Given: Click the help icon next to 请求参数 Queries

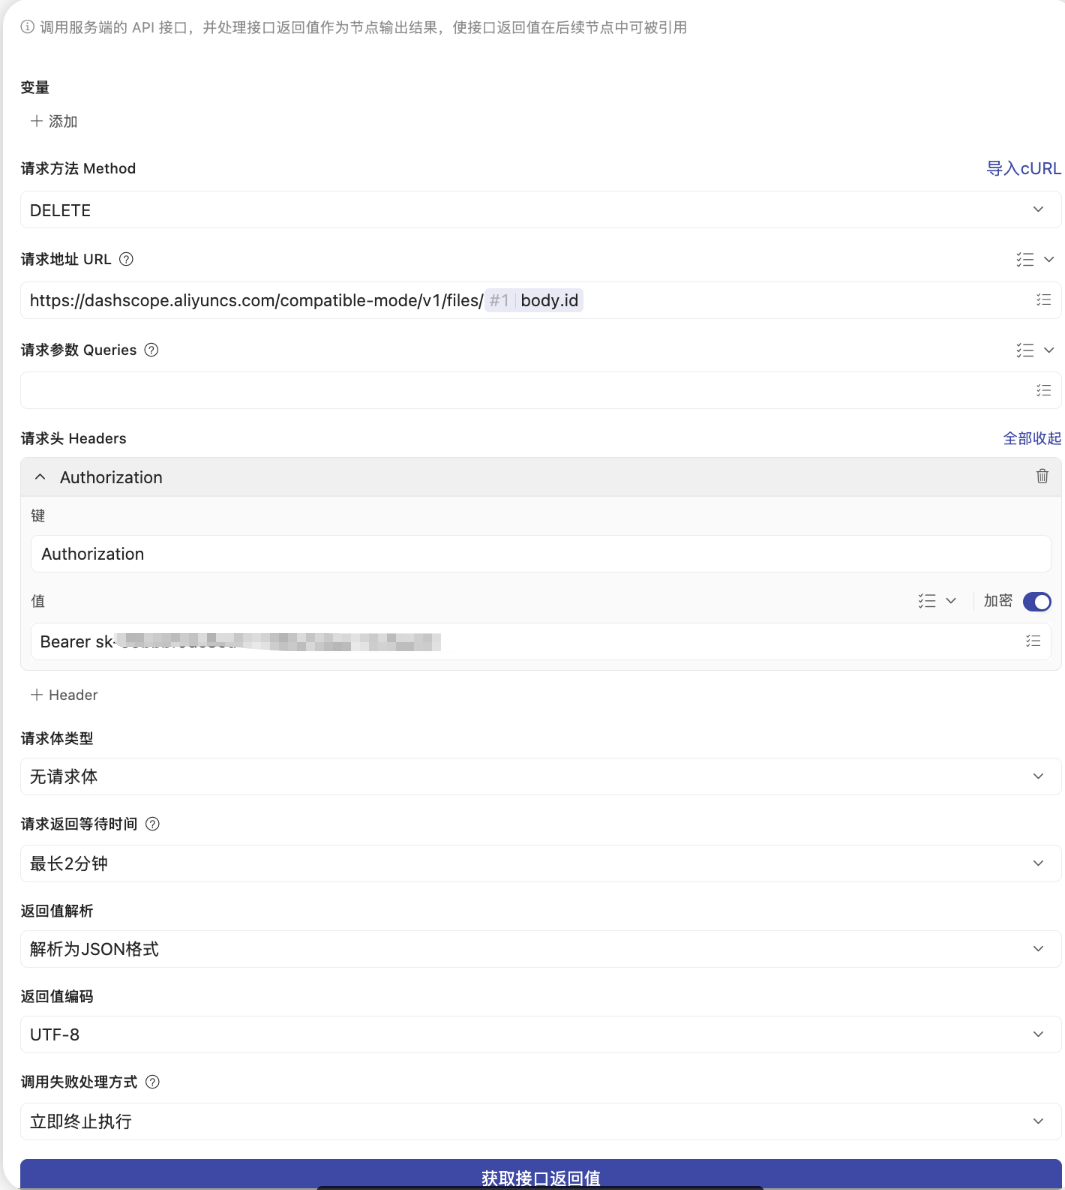Looking at the screenshot, I should click(151, 350).
